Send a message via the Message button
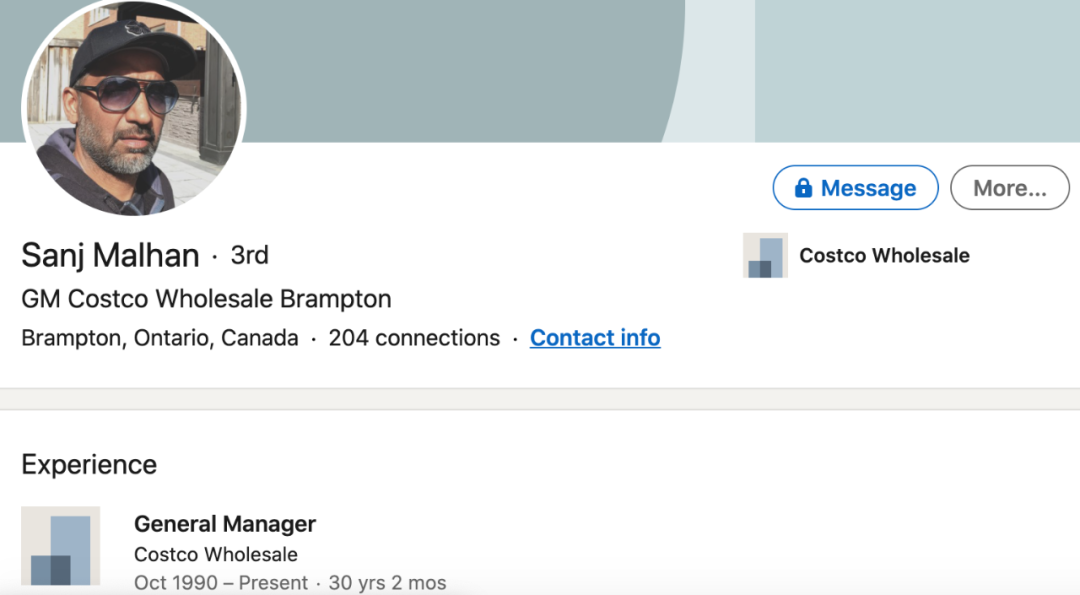This screenshot has width=1080, height=595. pyautogui.click(x=855, y=187)
